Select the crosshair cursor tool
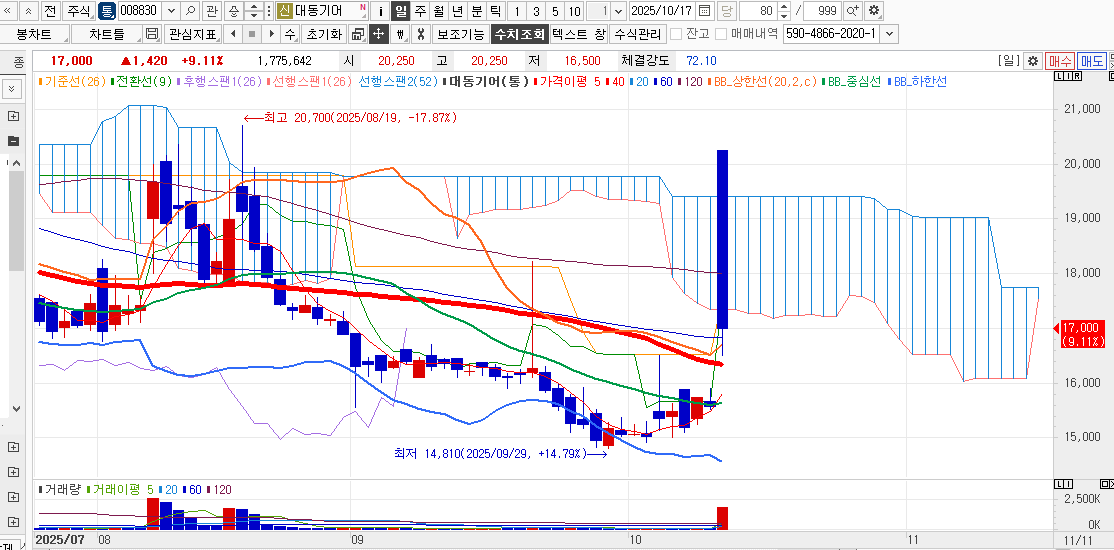The image size is (1114, 550). pos(379,34)
